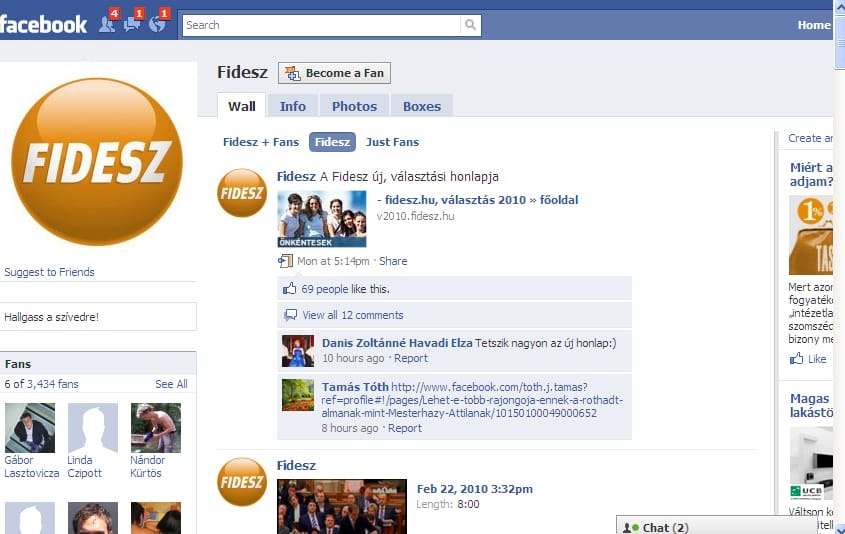845x534 pixels.
Task: Click Danis Zoltánné Havadi Elza's profile picture
Action: pyautogui.click(x=298, y=351)
